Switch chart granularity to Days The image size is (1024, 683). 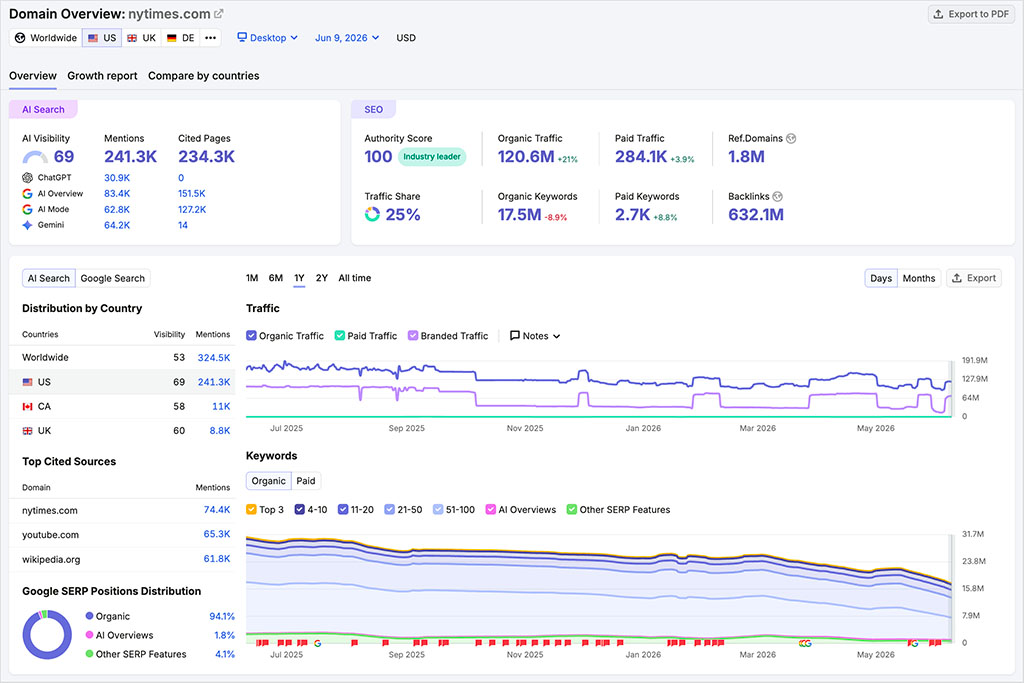pos(880,278)
